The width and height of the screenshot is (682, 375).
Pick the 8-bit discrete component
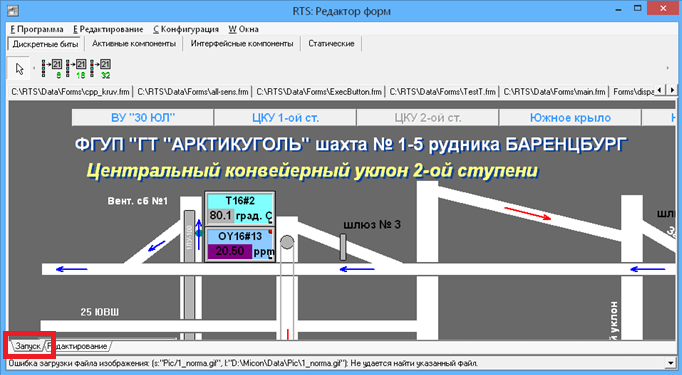tap(51, 69)
